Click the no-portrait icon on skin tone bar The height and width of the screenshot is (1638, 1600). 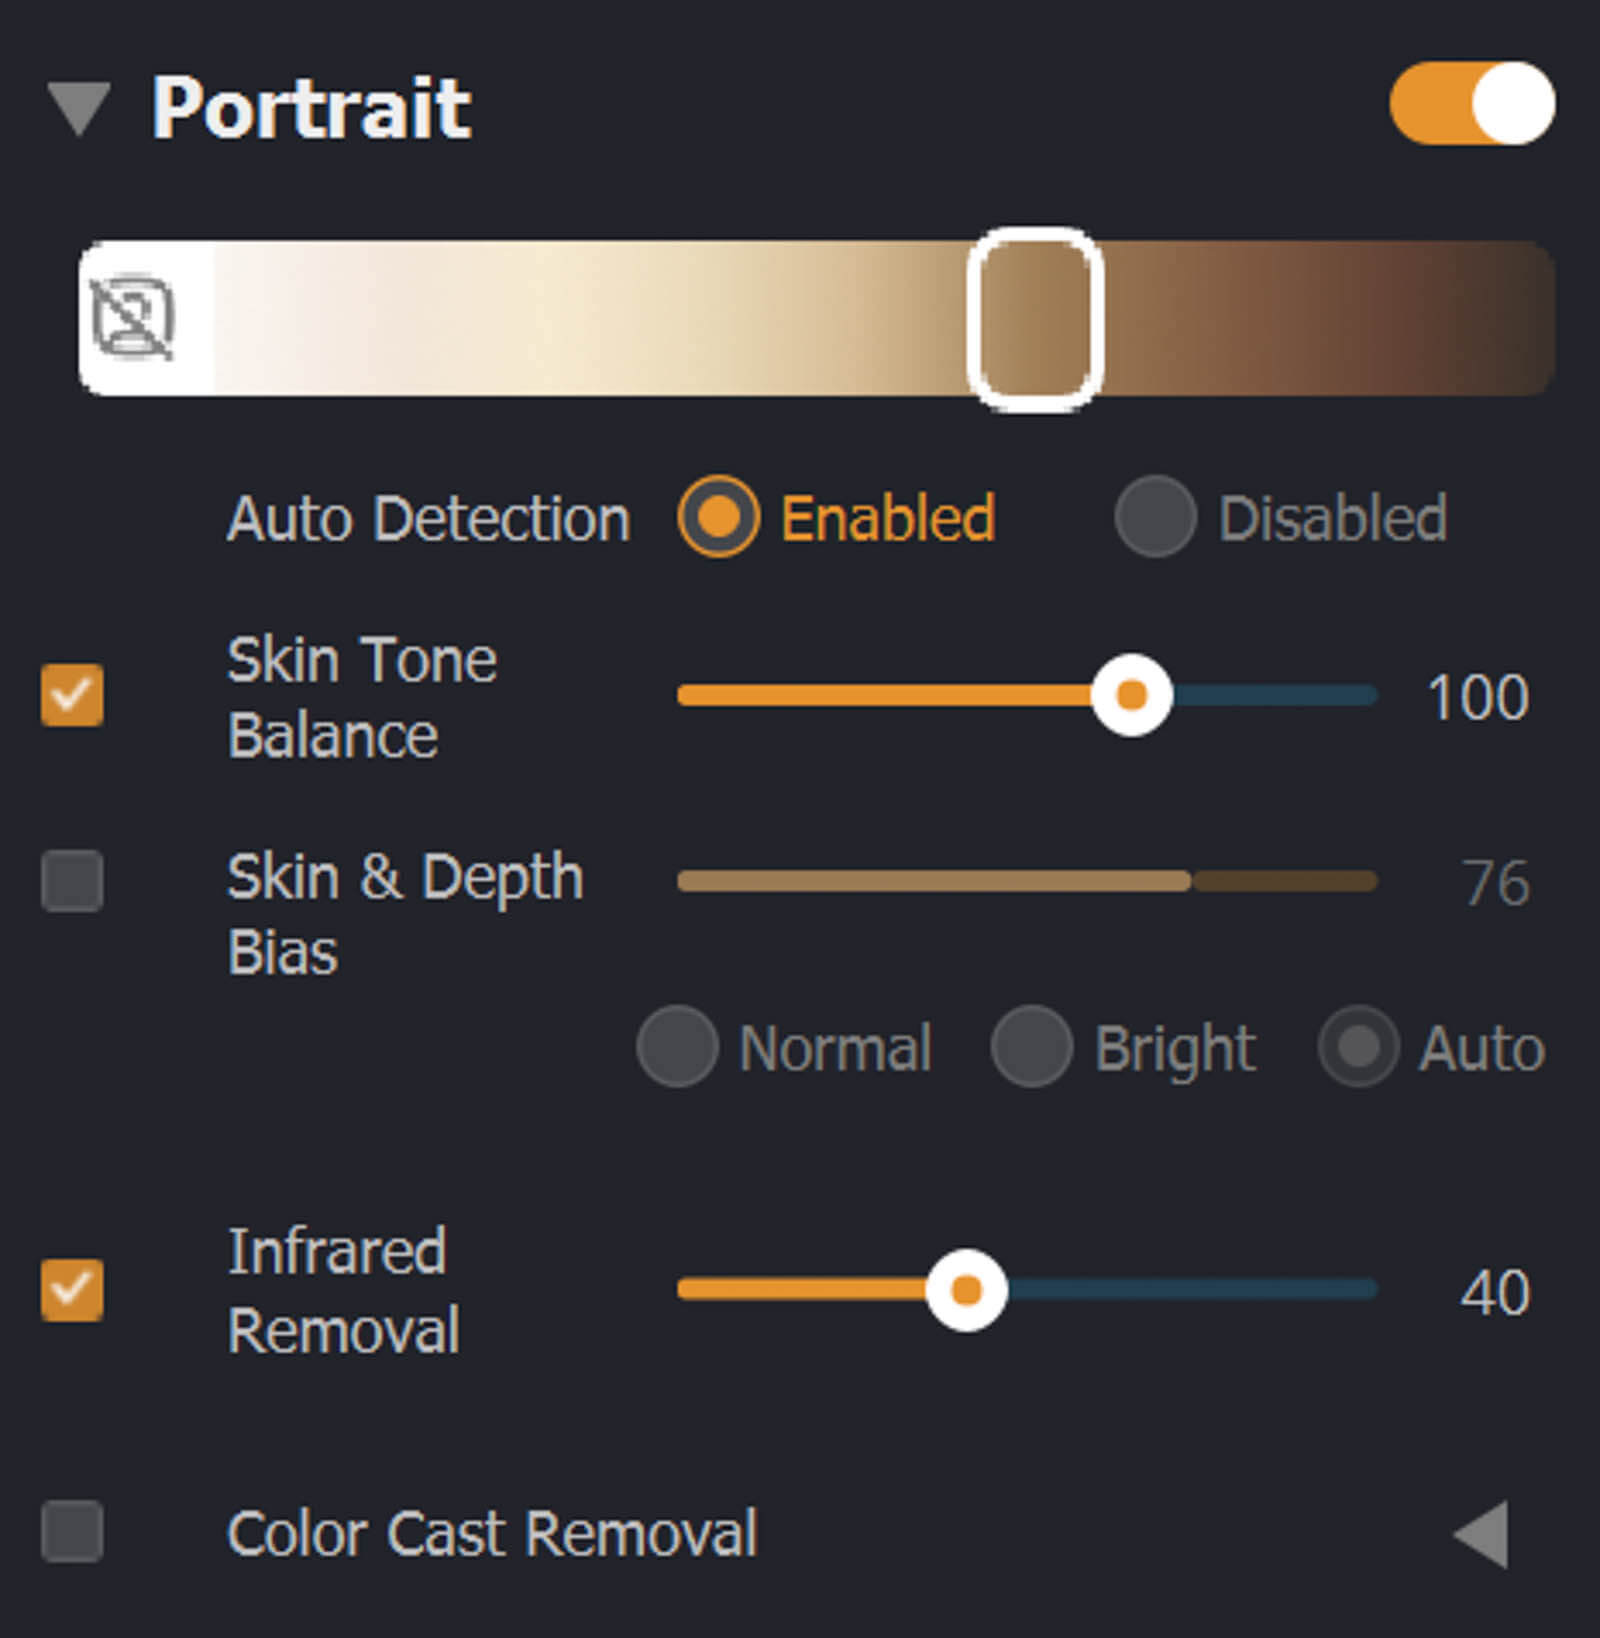[x=132, y=318]
